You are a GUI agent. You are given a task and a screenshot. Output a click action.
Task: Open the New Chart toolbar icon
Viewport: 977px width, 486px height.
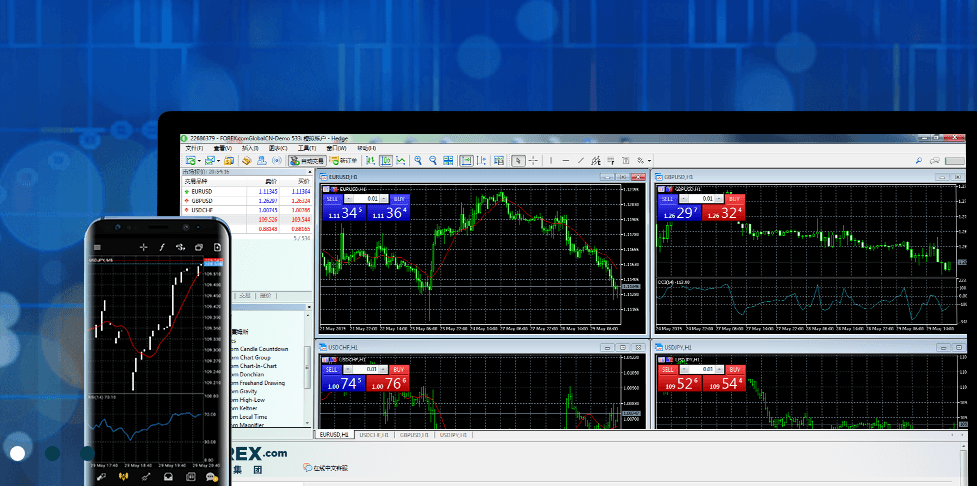[191, 161]
